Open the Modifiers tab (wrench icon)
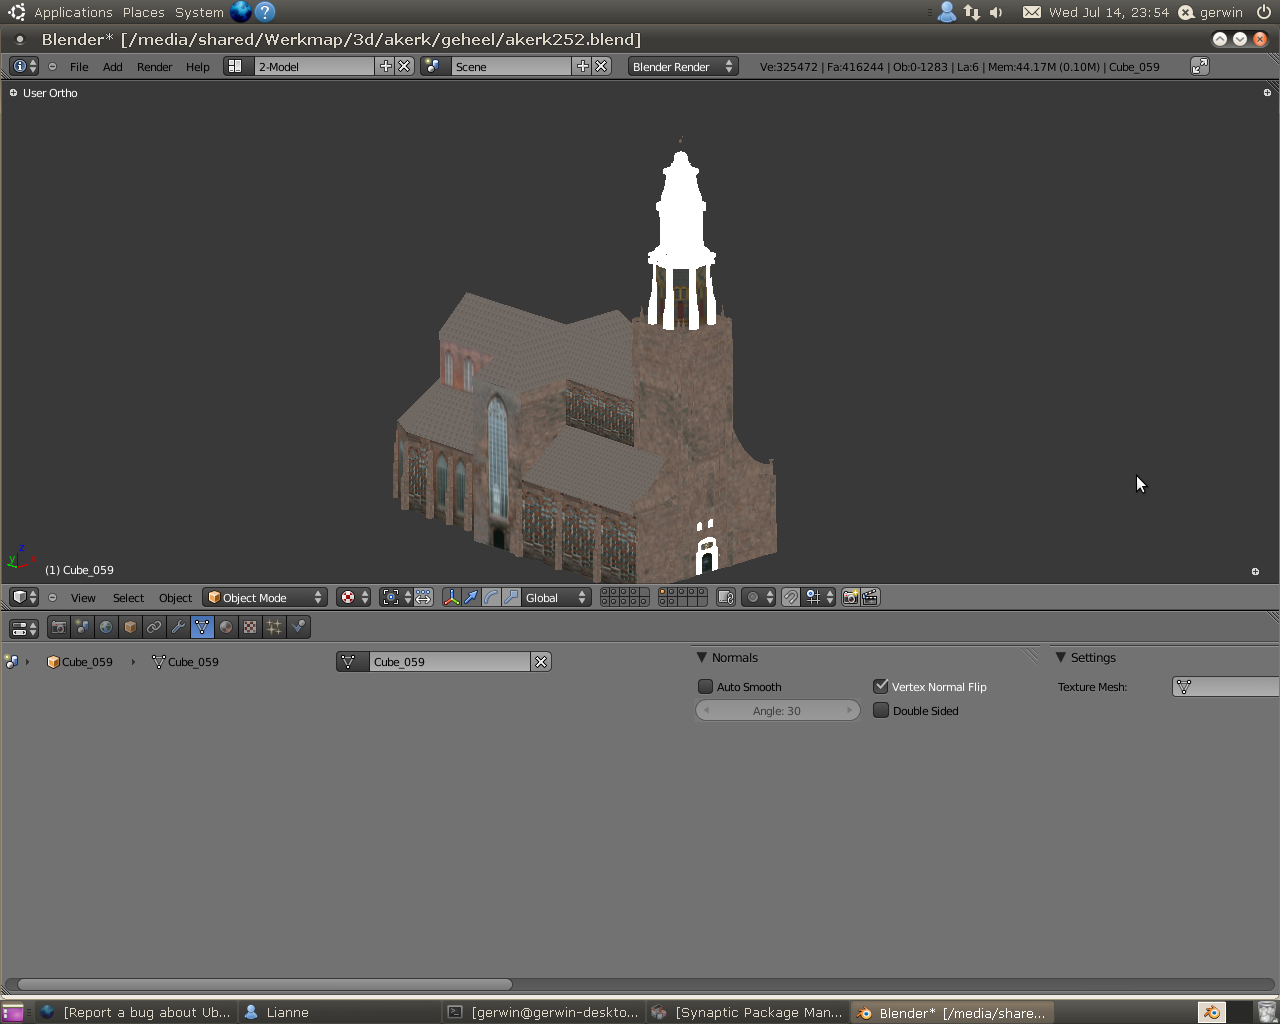The height and width of the screenshot is (1024, 1280). [178, 627]
